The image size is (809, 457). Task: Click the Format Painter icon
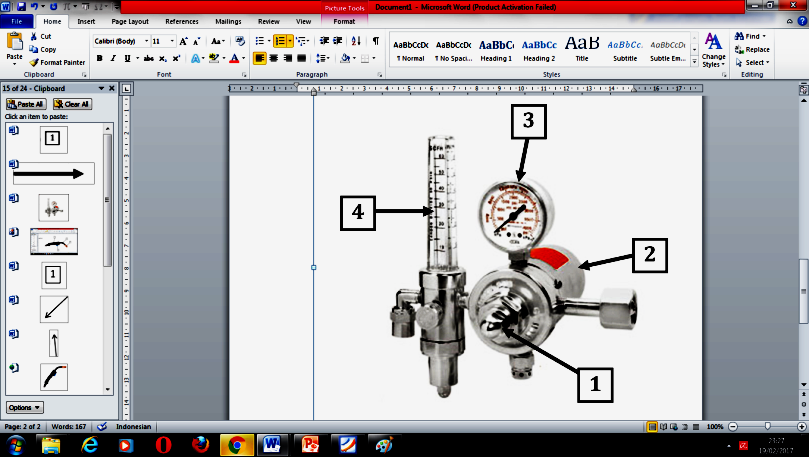(x=35, y=62)
